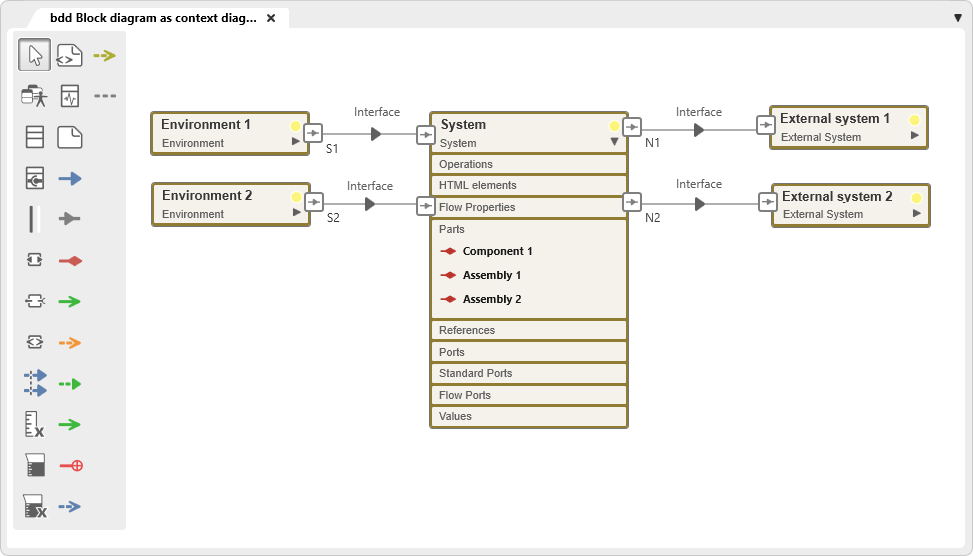Click yellow indicator on External system 2

pos(915,198)
